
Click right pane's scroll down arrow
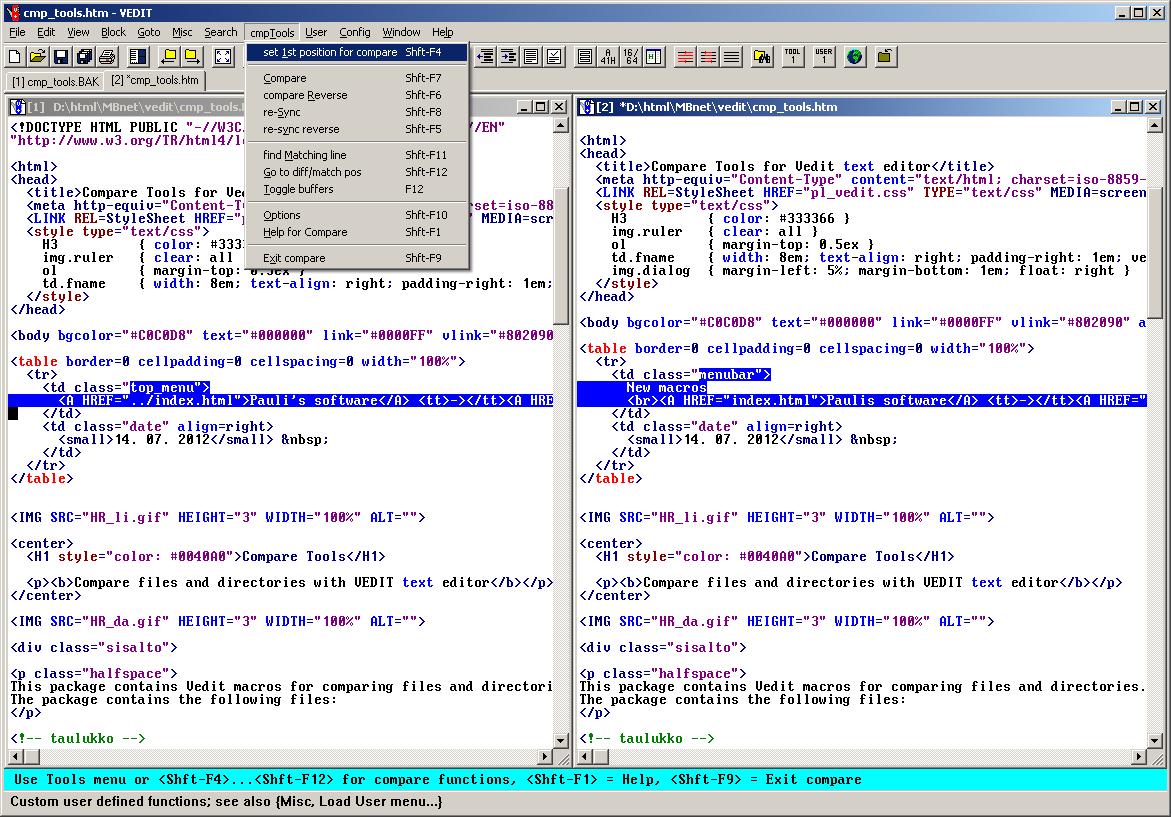click(x=1154, y=739)
